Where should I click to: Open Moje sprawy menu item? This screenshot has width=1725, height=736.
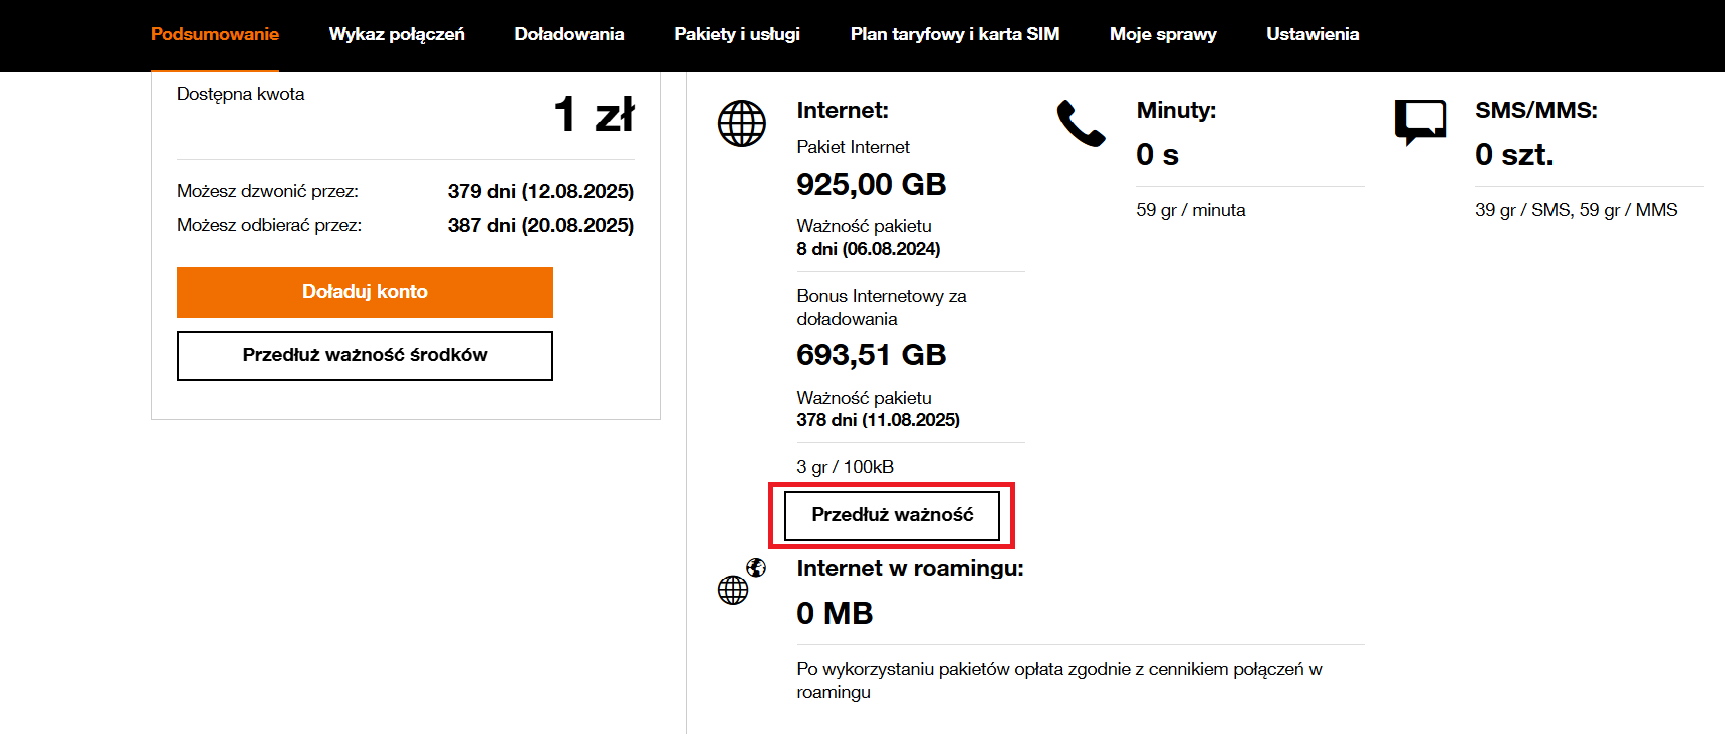(x=1163, y=34)
